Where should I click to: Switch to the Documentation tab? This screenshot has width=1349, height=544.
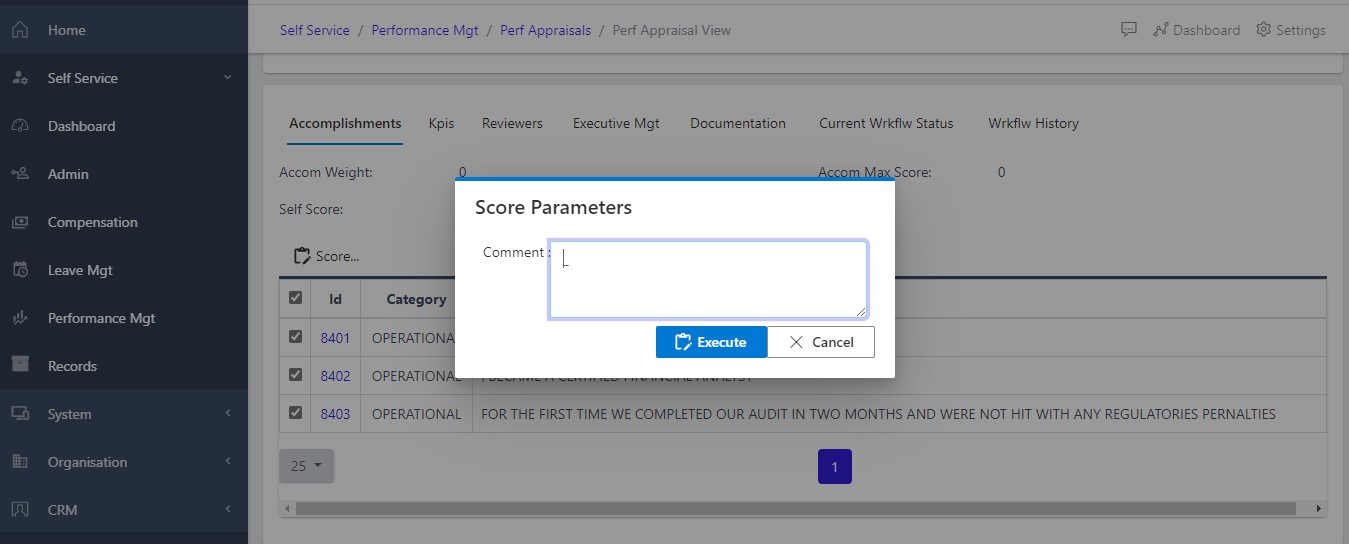(738, 123)
